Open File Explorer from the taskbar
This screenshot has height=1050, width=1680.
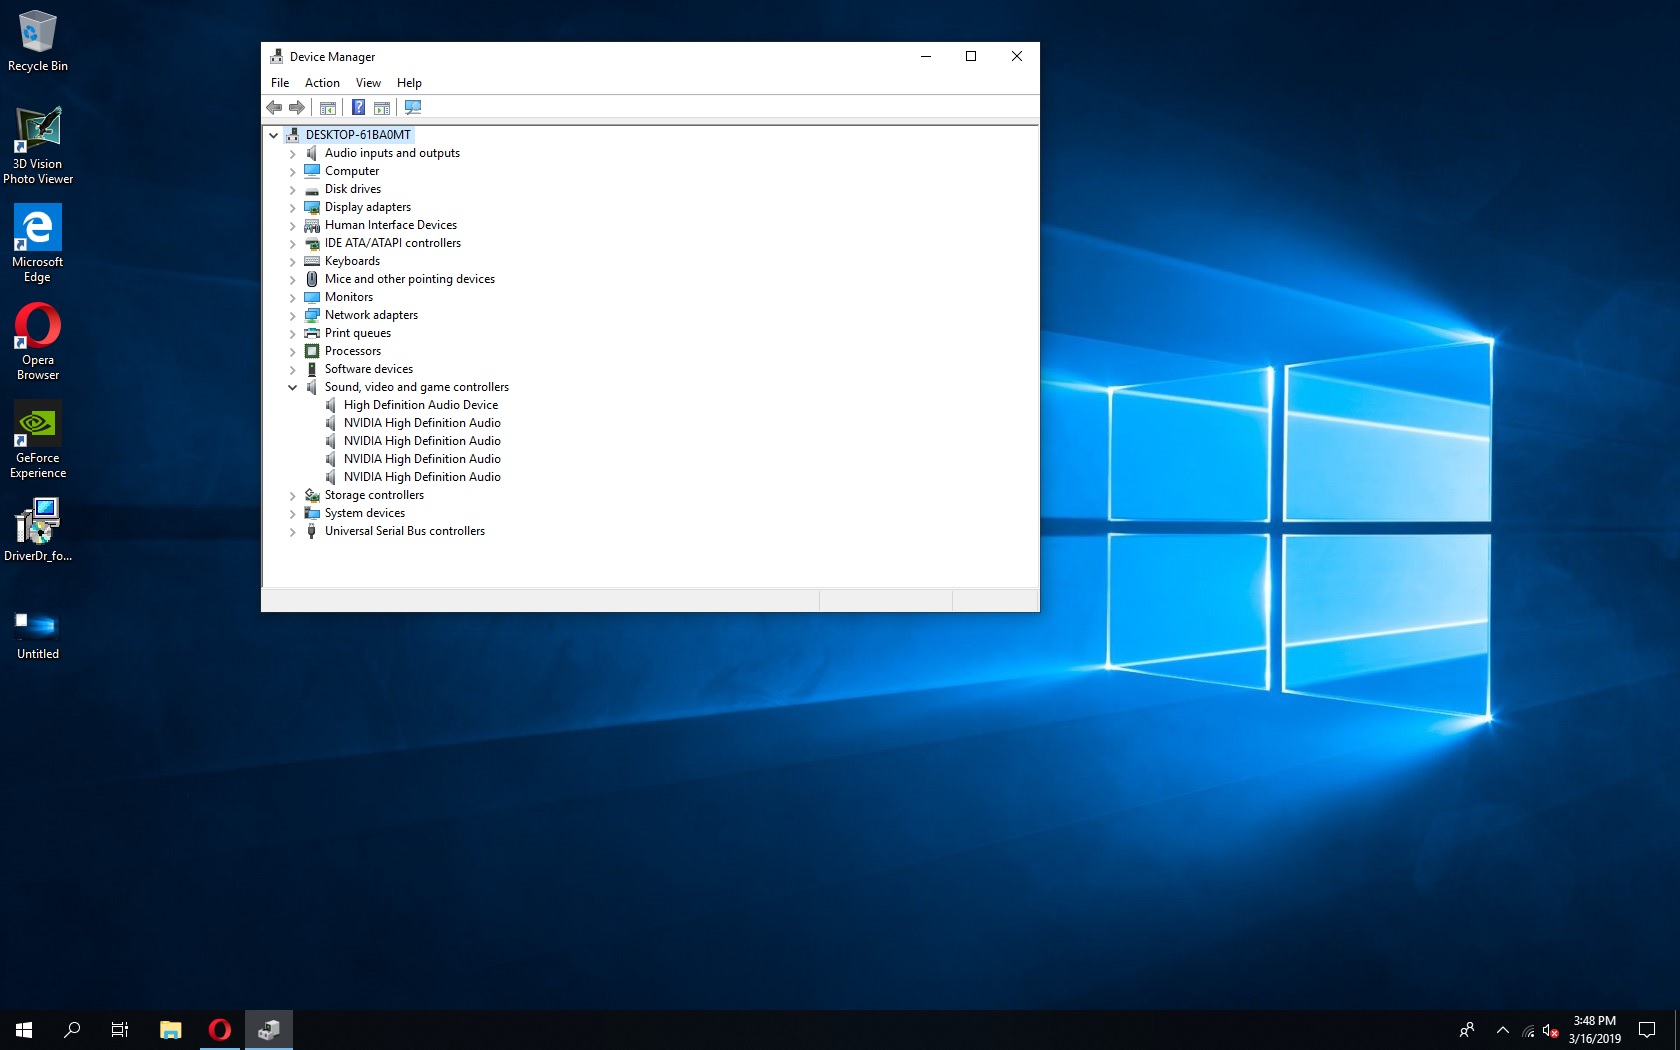pyautogui.click(x=171, y=1029)
